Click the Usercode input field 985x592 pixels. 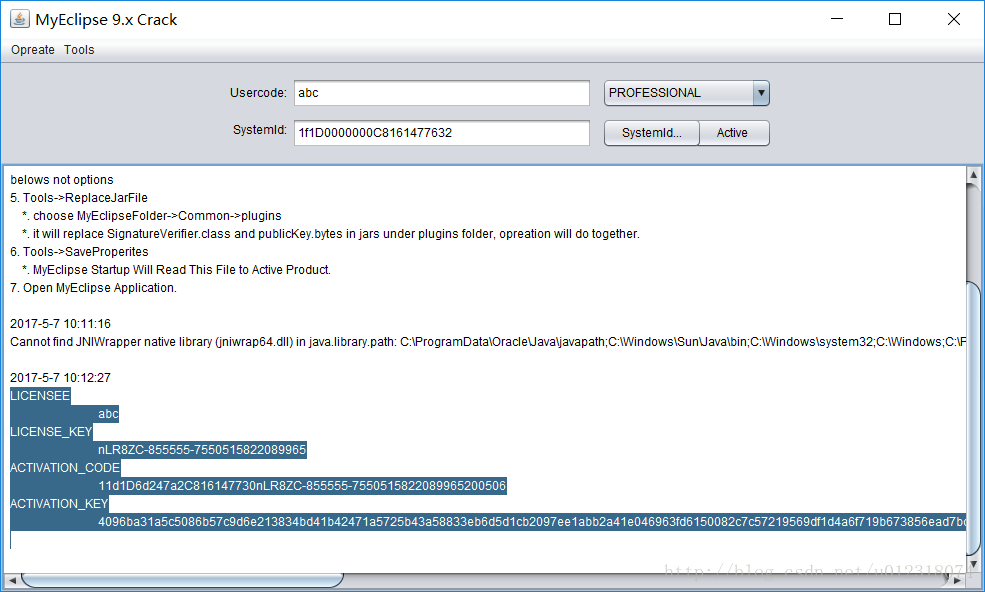coord(442,93)
